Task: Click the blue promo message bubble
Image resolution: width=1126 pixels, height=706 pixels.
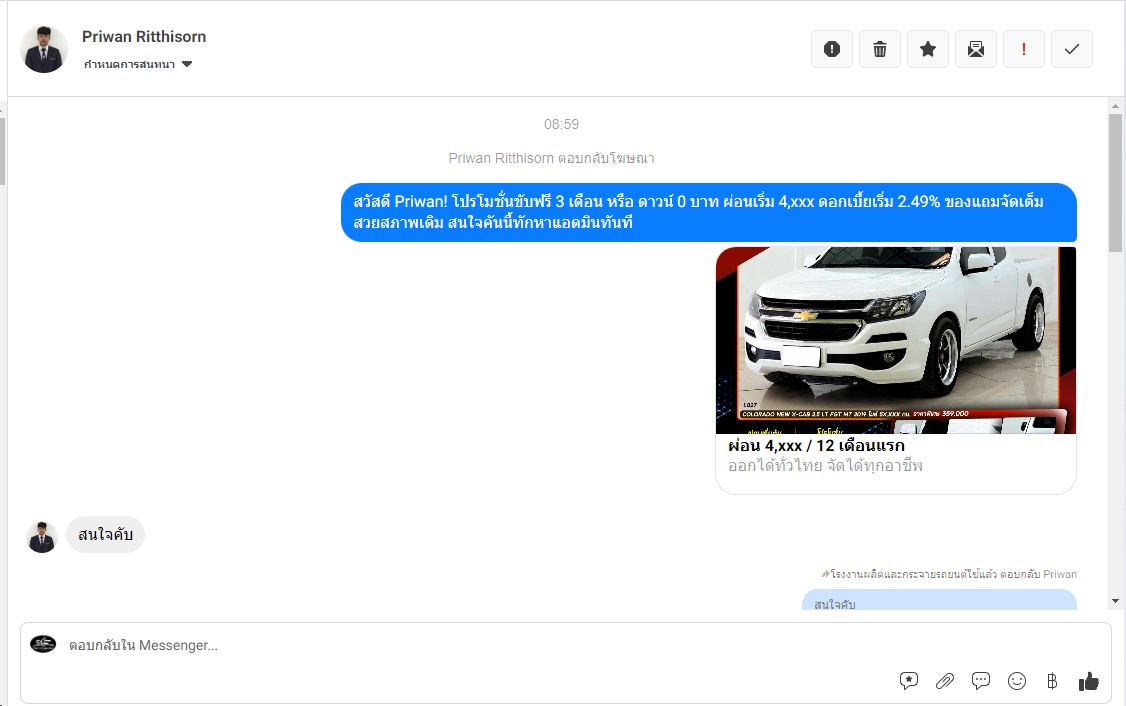Action: tap(709, 212)
